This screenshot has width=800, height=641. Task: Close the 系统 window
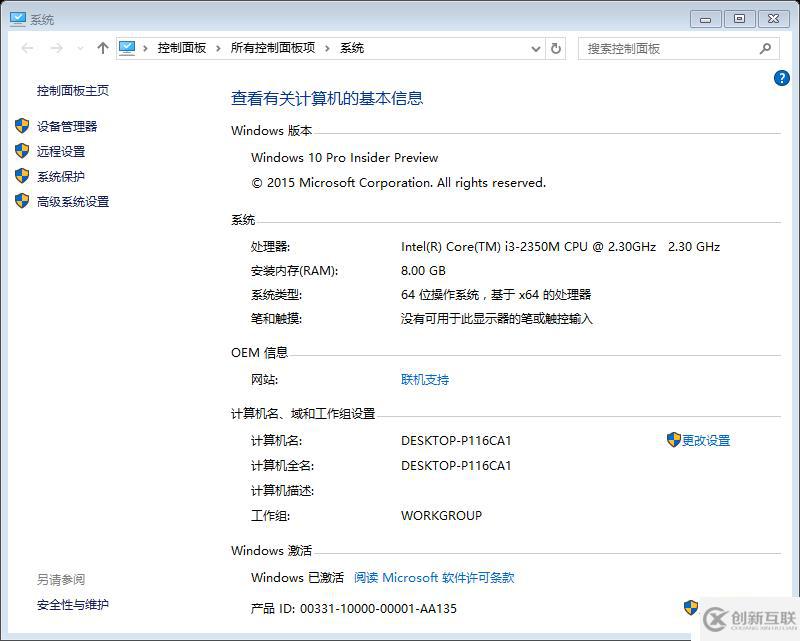pyautogui.click(x=773, y=19)
